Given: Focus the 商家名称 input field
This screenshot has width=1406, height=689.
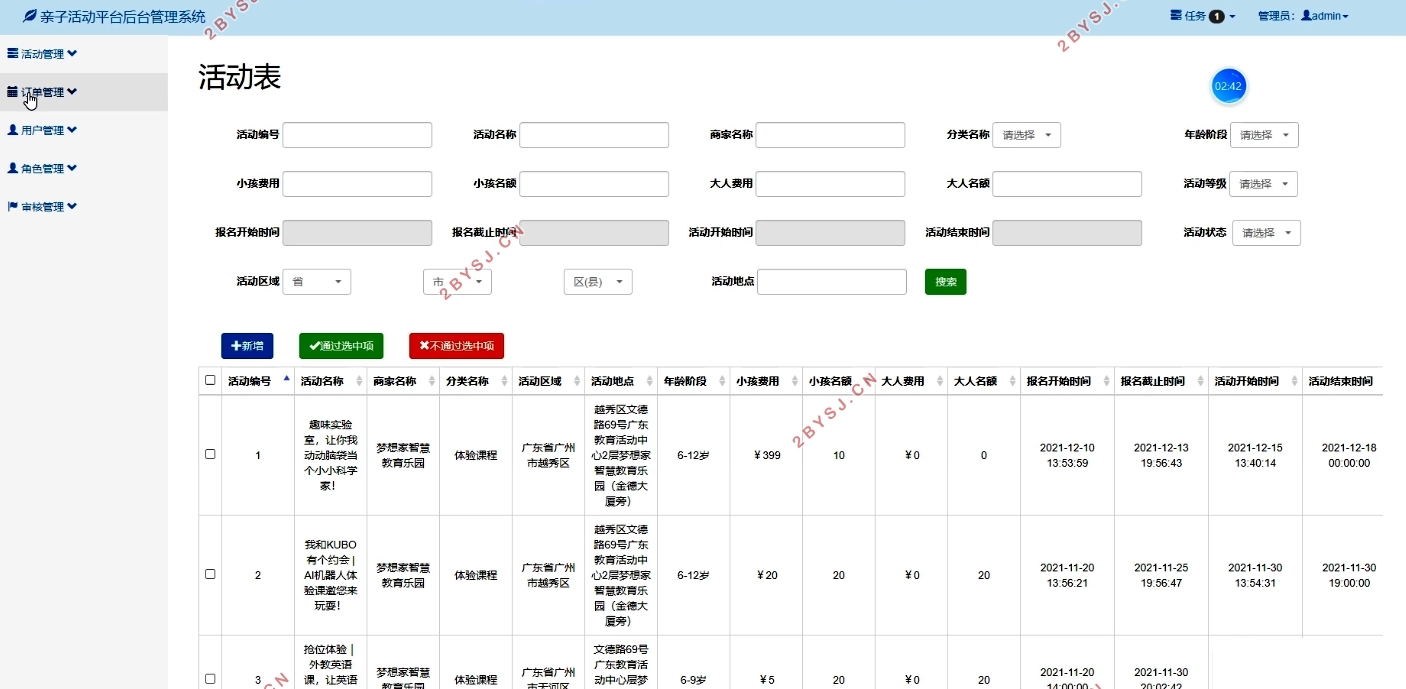Looking at the screenshot, I should coord(830,135).
